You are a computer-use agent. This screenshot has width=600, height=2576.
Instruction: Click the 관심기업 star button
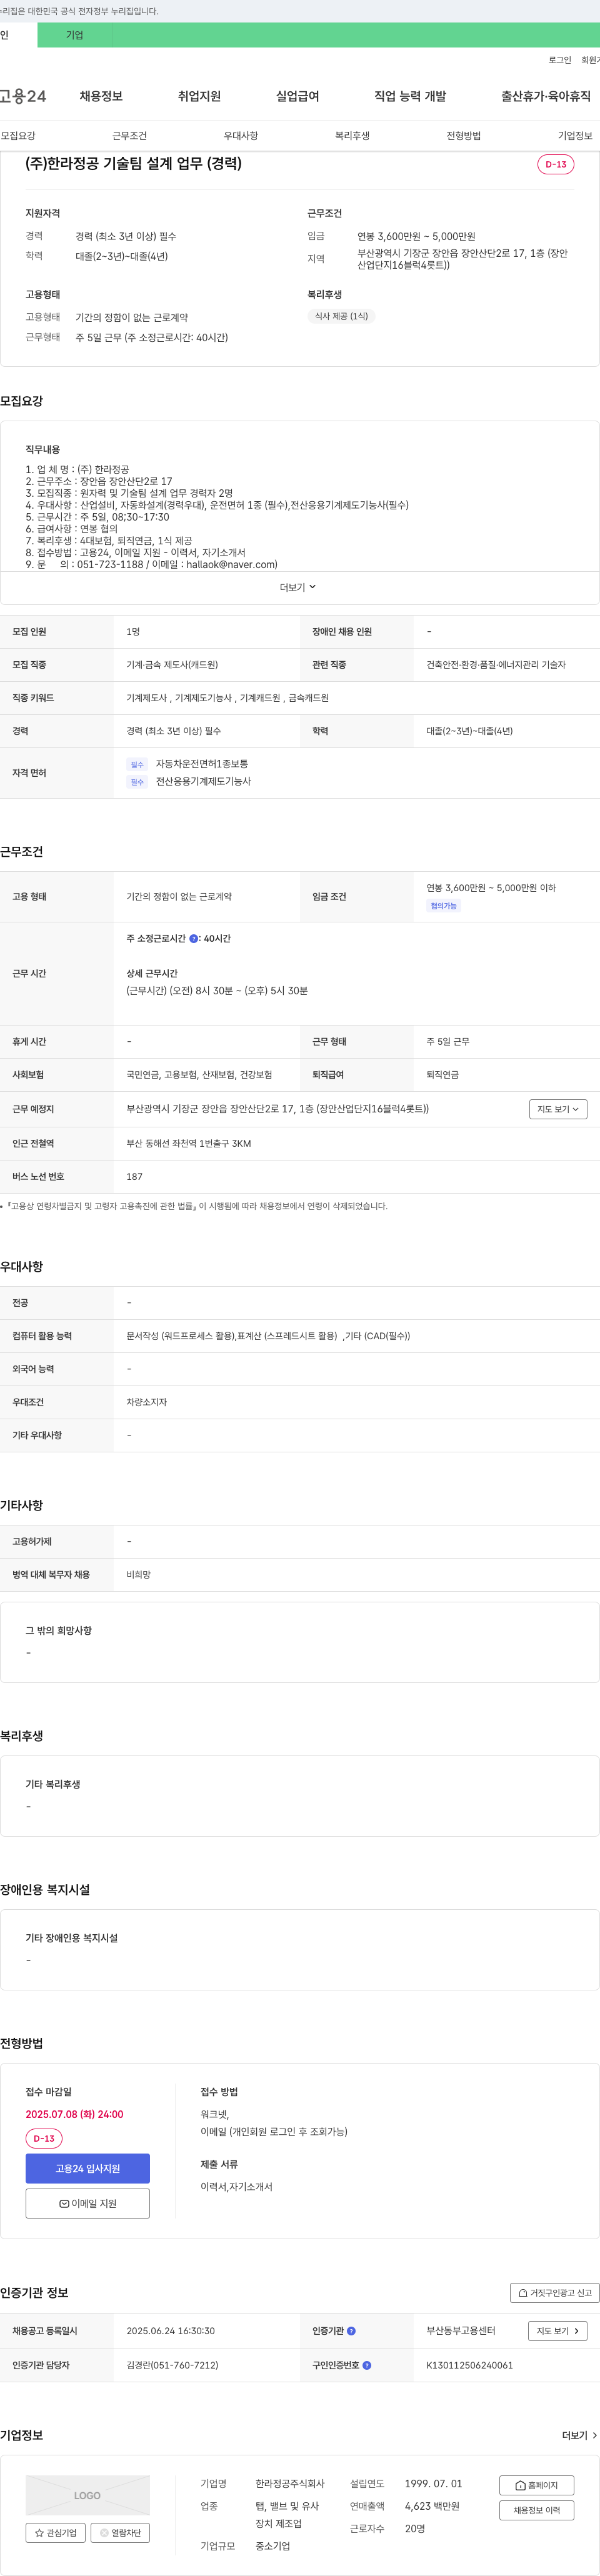pyautogui.click(x=56, y=2533)
